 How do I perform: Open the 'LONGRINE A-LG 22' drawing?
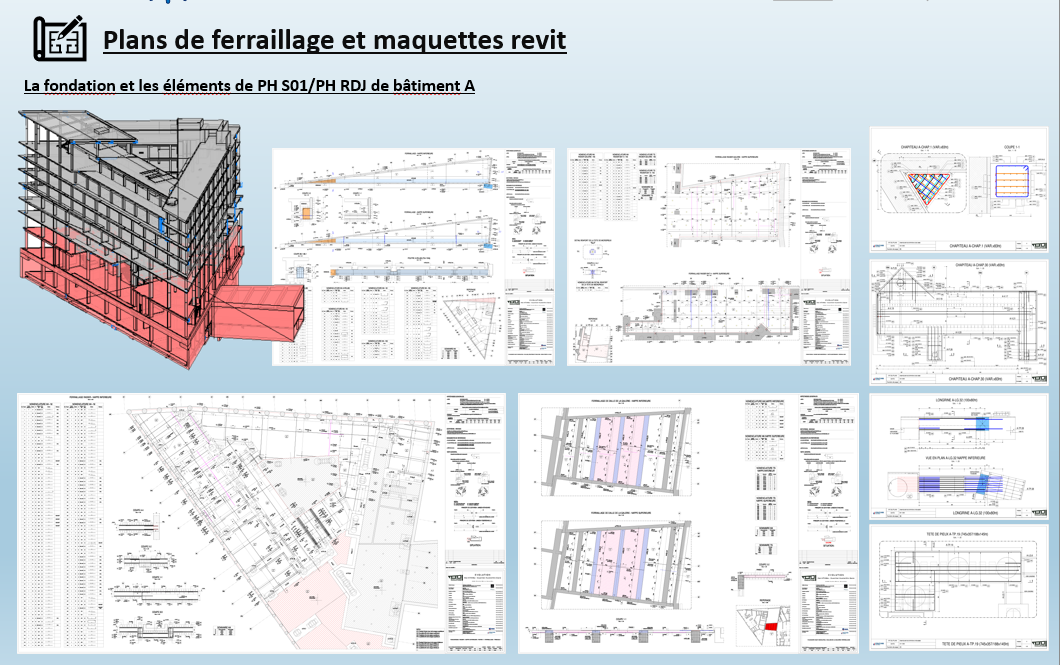[x=960, y=455]
